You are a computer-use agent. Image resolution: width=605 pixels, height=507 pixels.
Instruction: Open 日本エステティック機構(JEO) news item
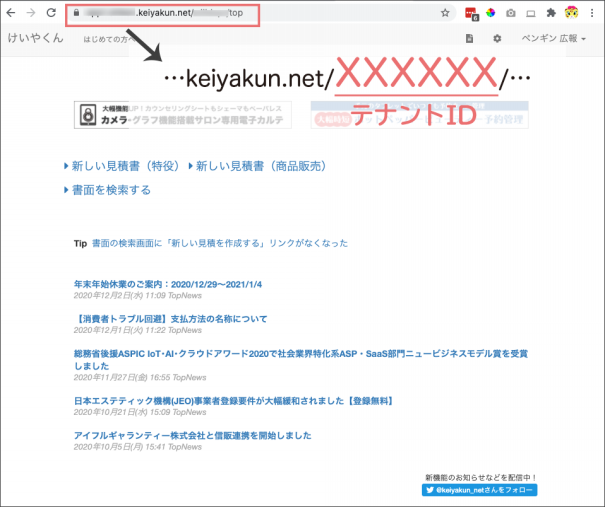[235, 401]
